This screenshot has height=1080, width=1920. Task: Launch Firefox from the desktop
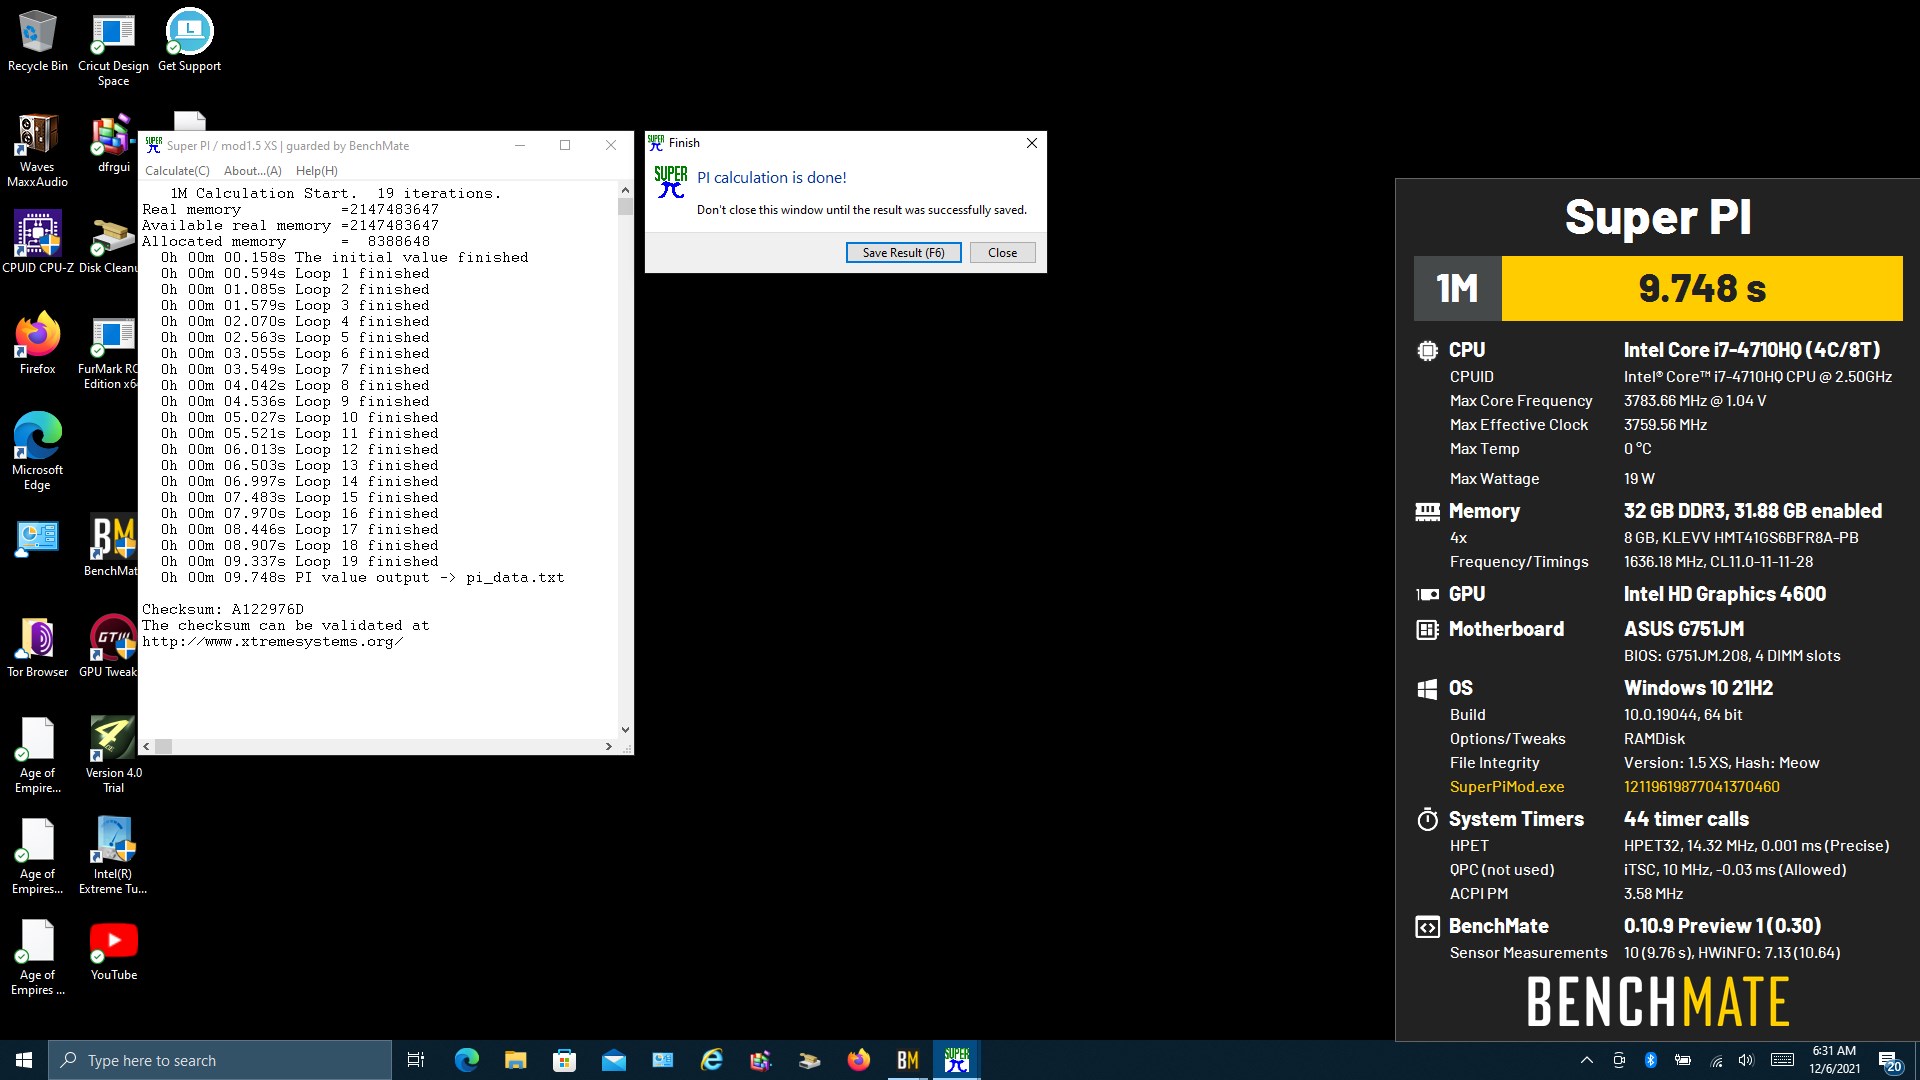click(x=37, y=342)
